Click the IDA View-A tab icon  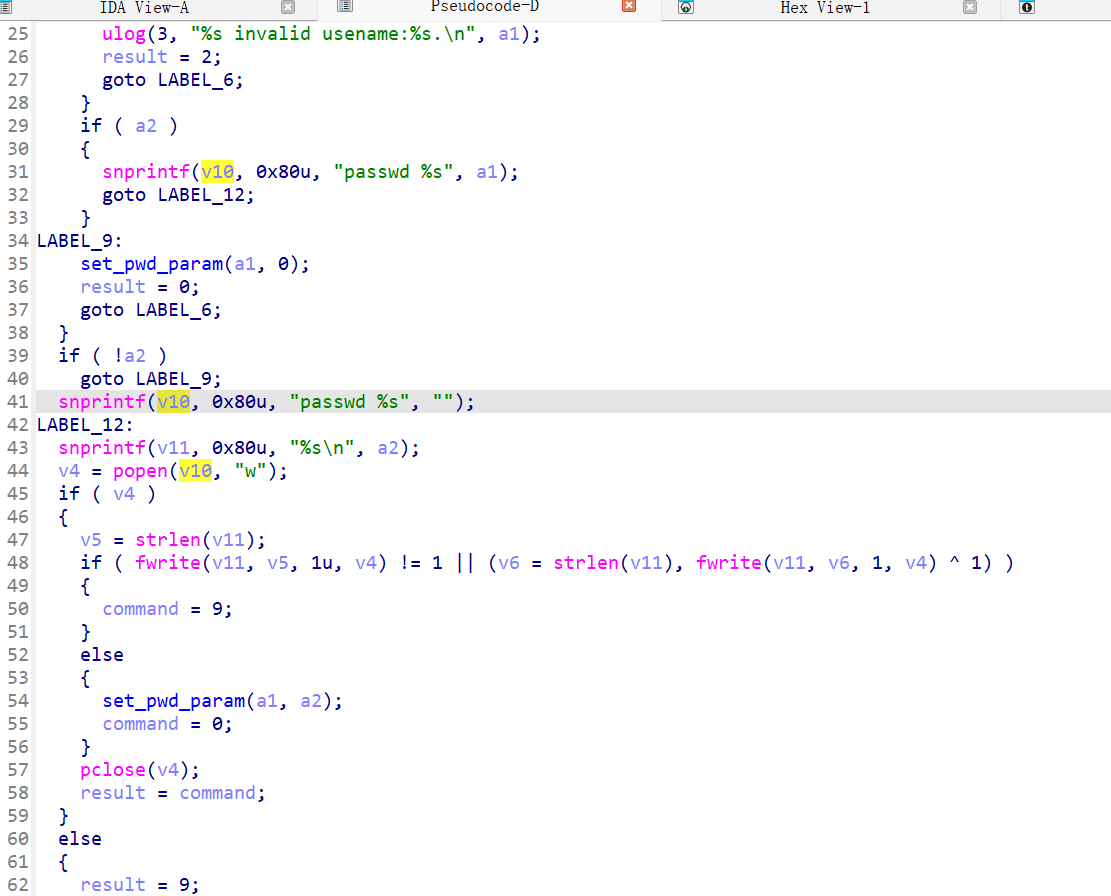click(5, 7)
